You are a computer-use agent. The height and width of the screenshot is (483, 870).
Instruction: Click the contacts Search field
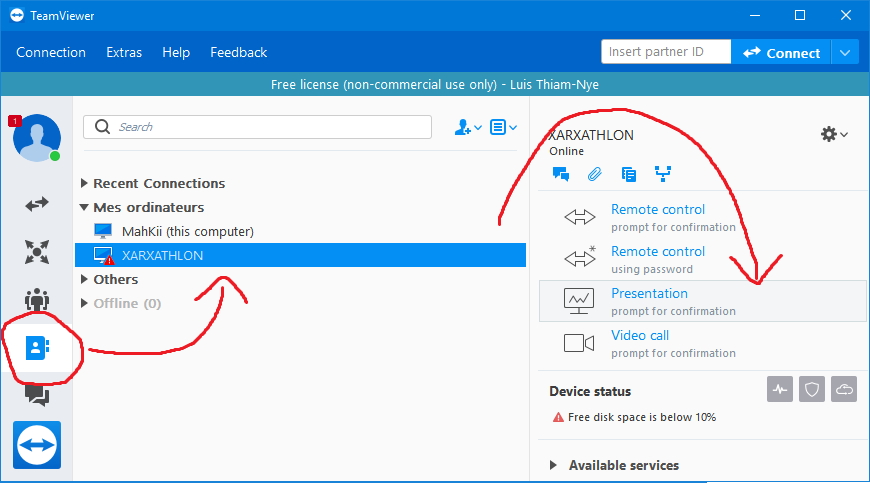257,127
